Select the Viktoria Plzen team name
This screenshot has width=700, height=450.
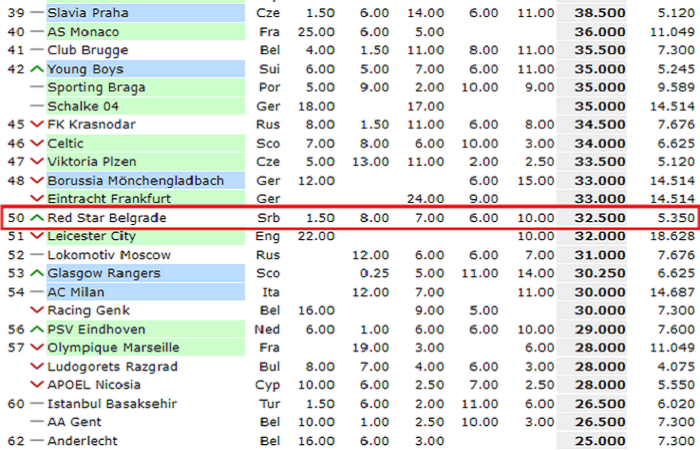(x=92, y=162)
